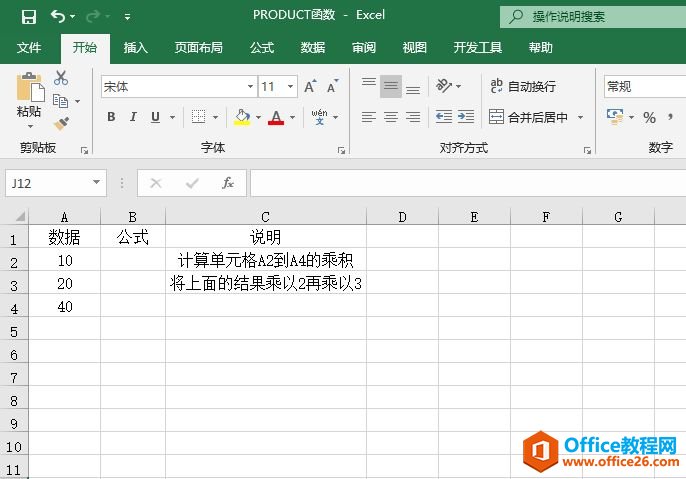The height and width of the screenshot is (479, 686).
Task: Apply the yellow fill color bucket
Action: click(x=242, y=117)
